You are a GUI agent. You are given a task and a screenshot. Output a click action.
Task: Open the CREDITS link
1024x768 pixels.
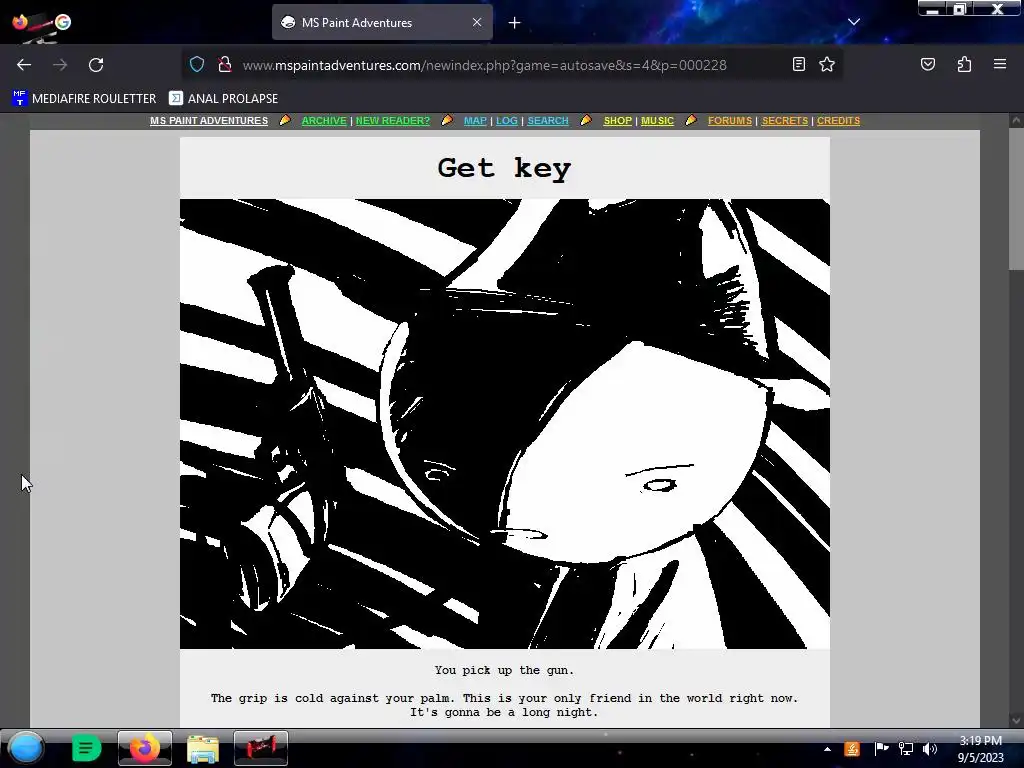(x=839, y=121)
